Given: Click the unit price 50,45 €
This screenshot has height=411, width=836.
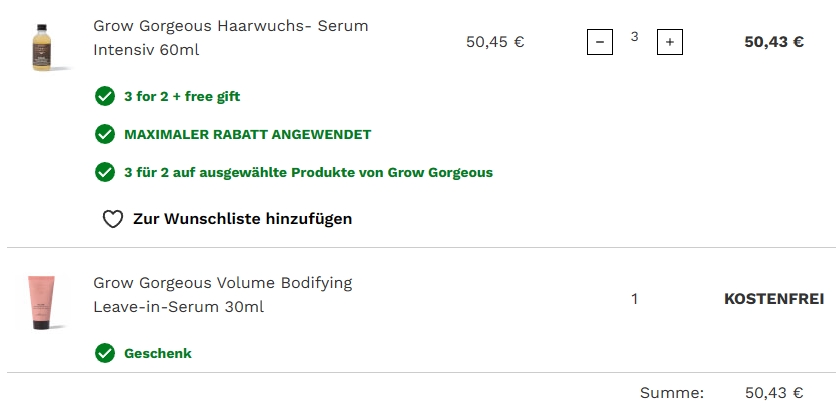Looking at the screenshot, I should point(495,42).
